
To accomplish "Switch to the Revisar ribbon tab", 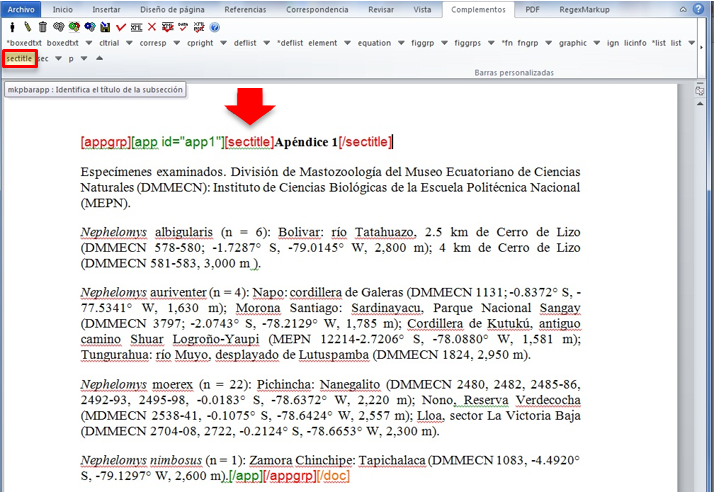I will pos(381,9).
